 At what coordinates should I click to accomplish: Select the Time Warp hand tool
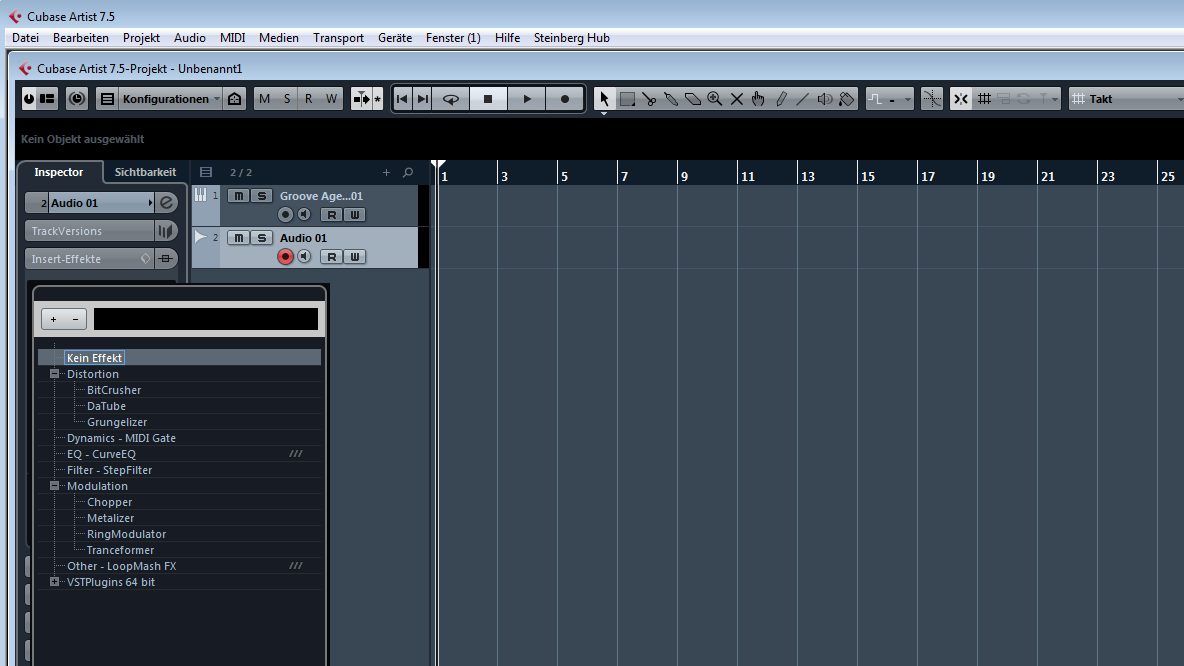tap(758, 99)
